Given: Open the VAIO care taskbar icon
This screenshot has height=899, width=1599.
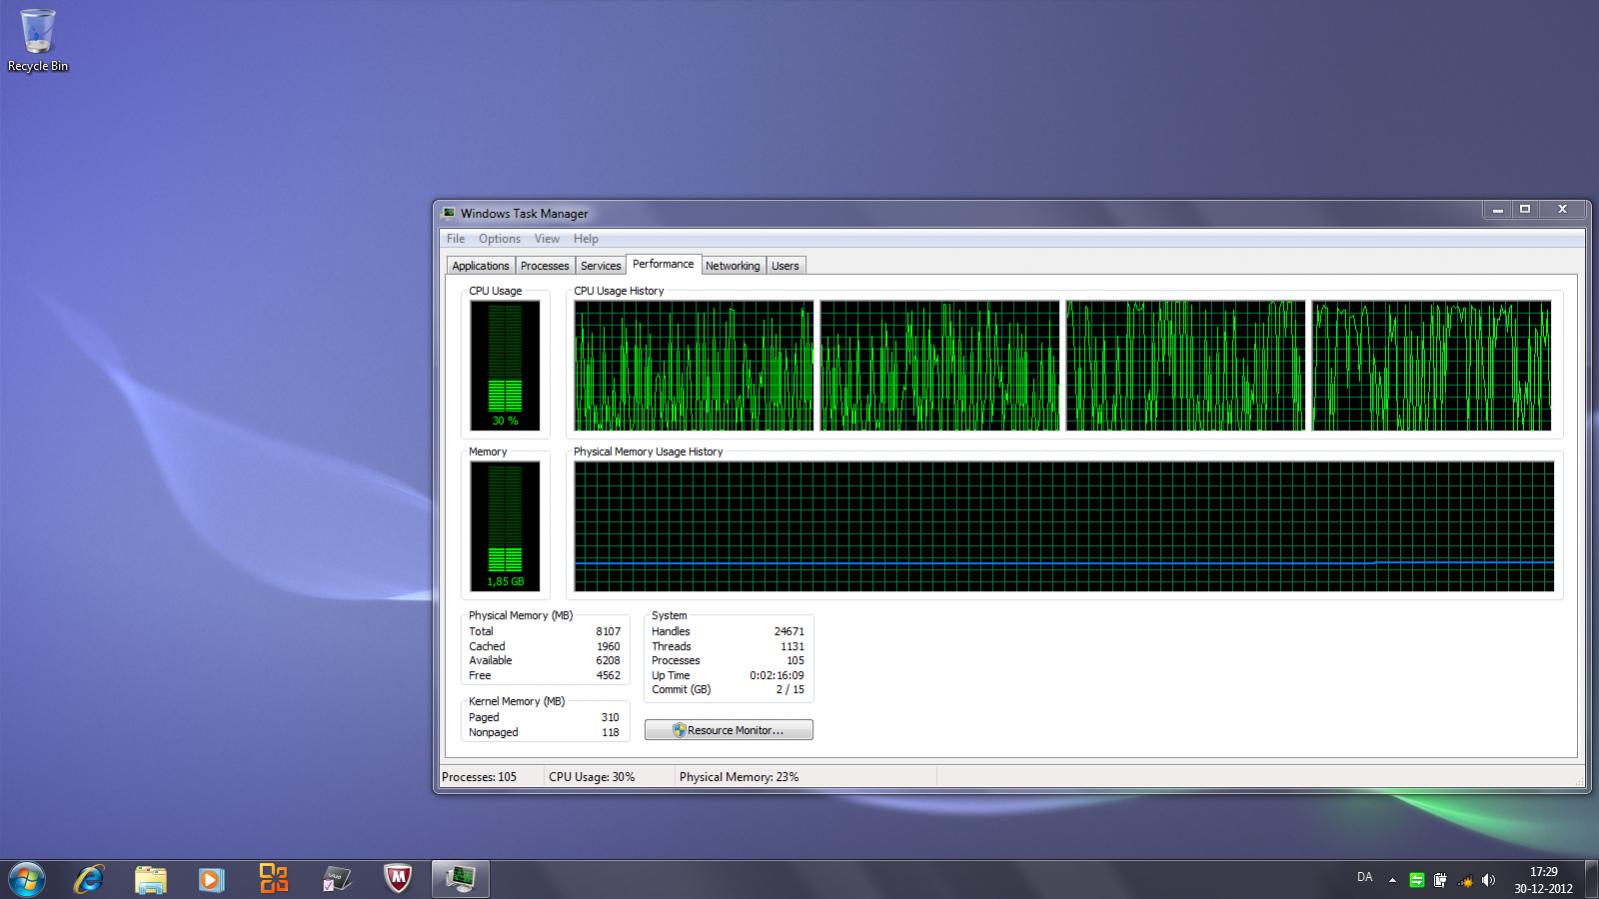Looking at the screenshot, I should coord(336,879).
